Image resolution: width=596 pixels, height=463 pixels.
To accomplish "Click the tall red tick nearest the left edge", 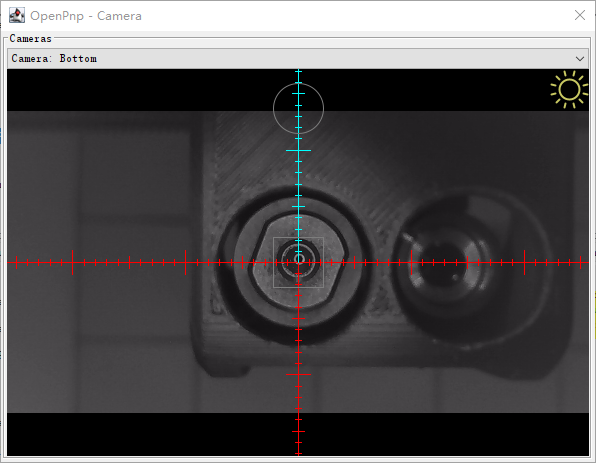I will click(x=73, y=262).
